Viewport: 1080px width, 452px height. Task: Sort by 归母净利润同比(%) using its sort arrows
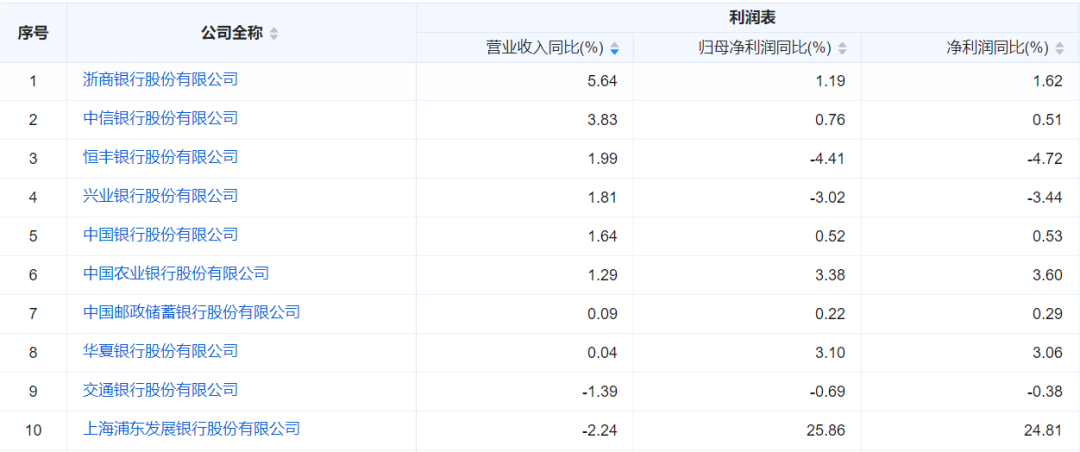click(x=842, y=48)
